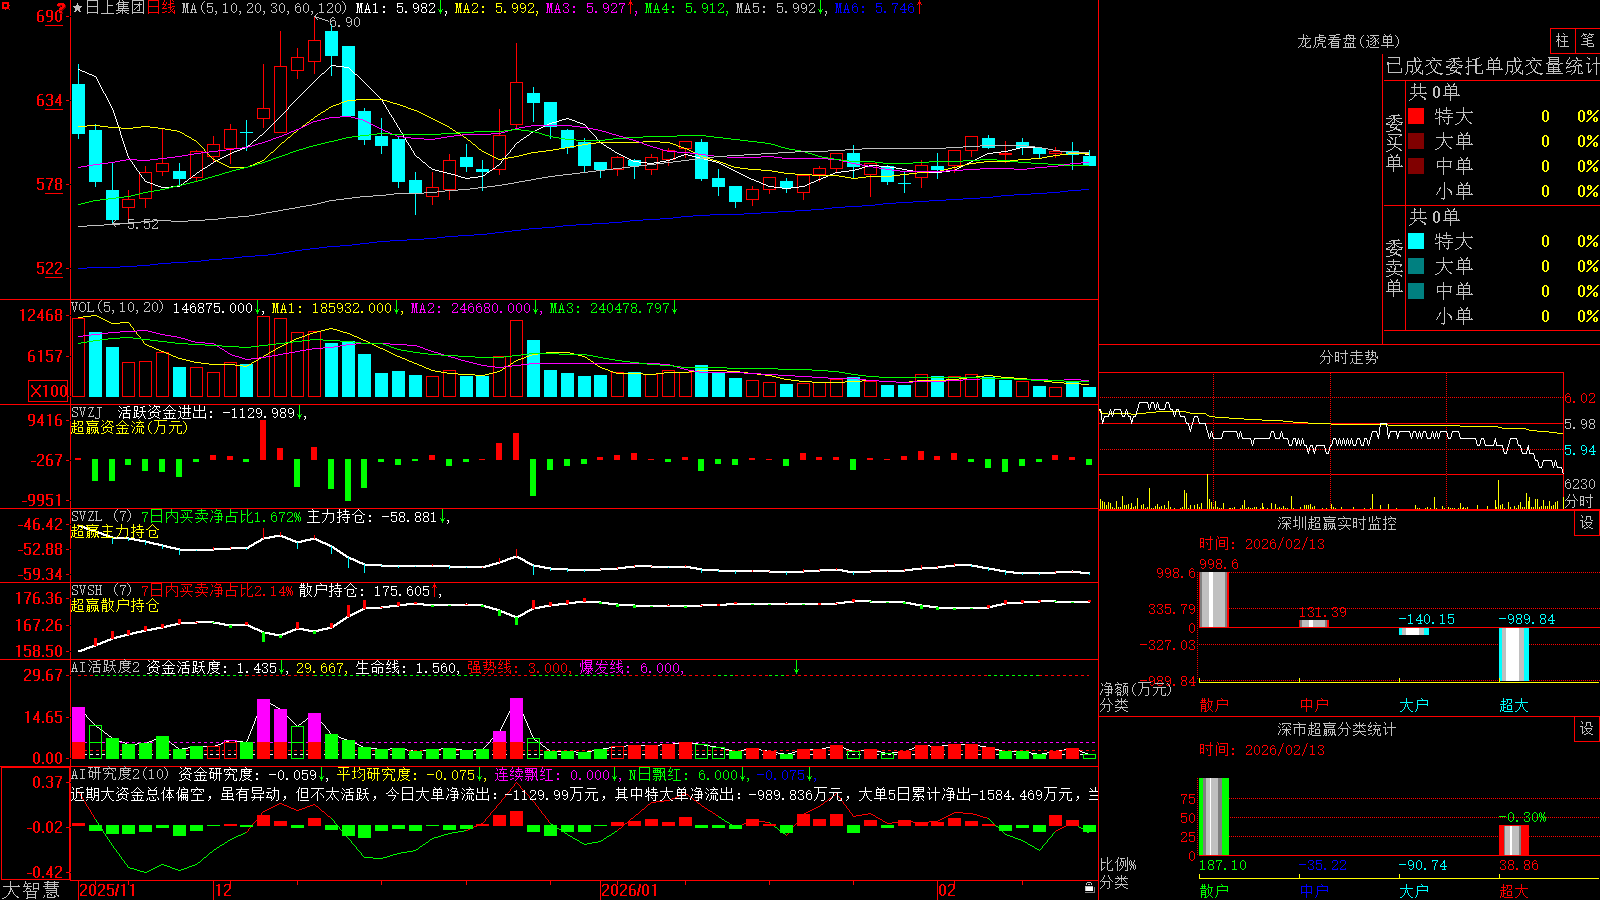Click the 散户 998.6 bar in real-time monitor
This screenshot has height=900, width=1600.
1214,599
